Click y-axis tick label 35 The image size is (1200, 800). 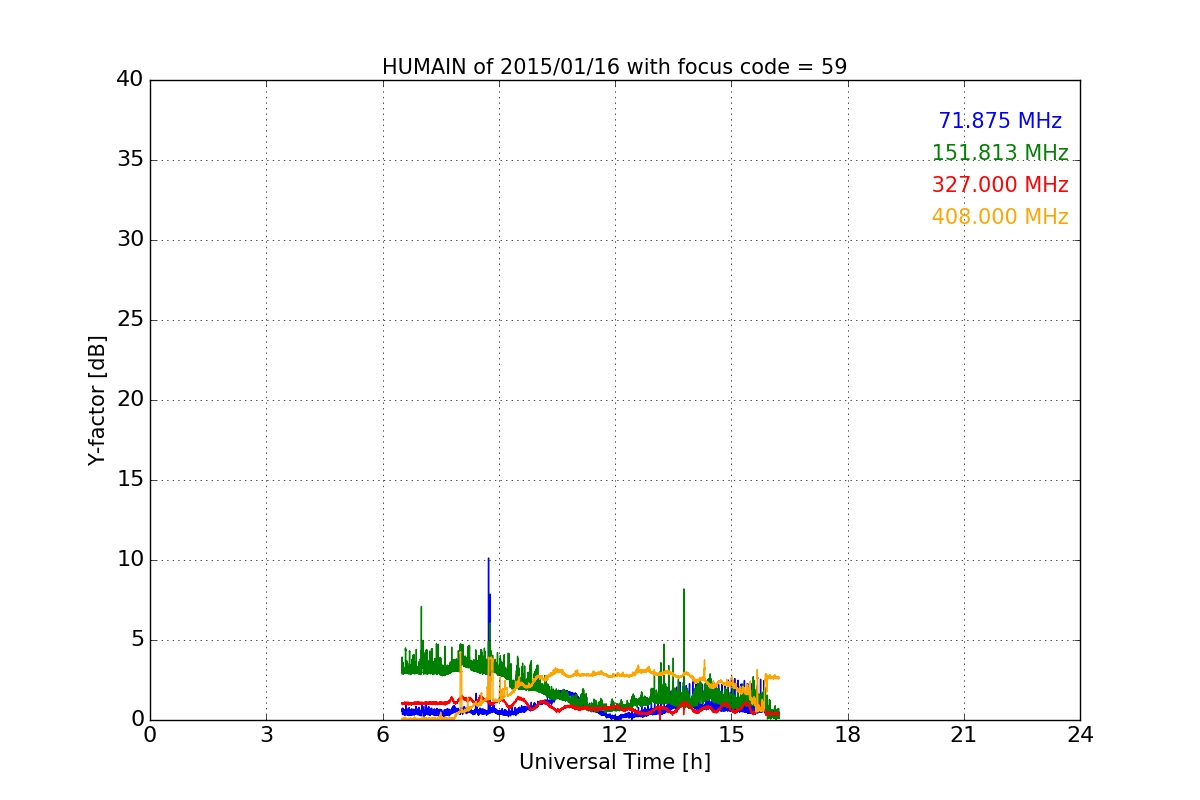pos(129,160)
